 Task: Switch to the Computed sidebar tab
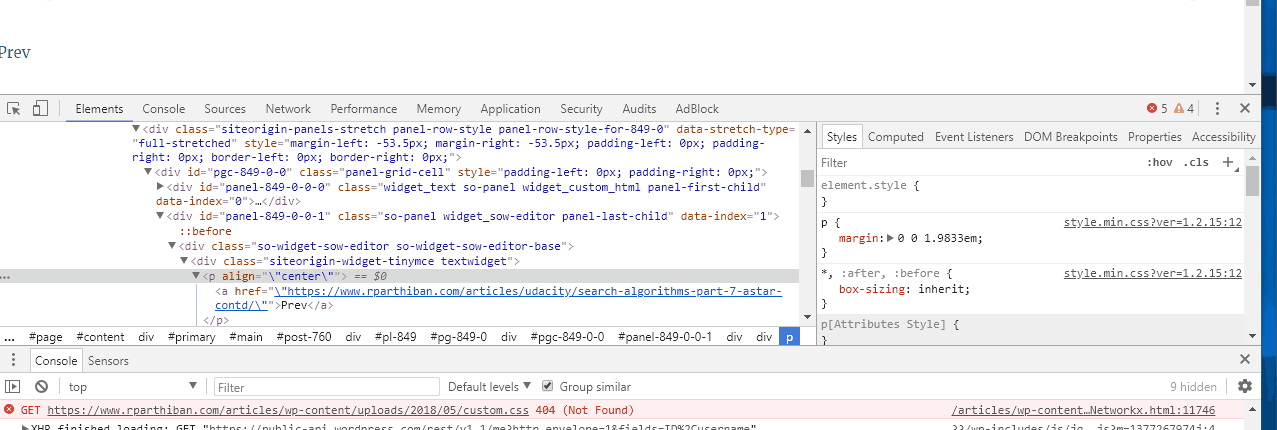click(895, 137)
